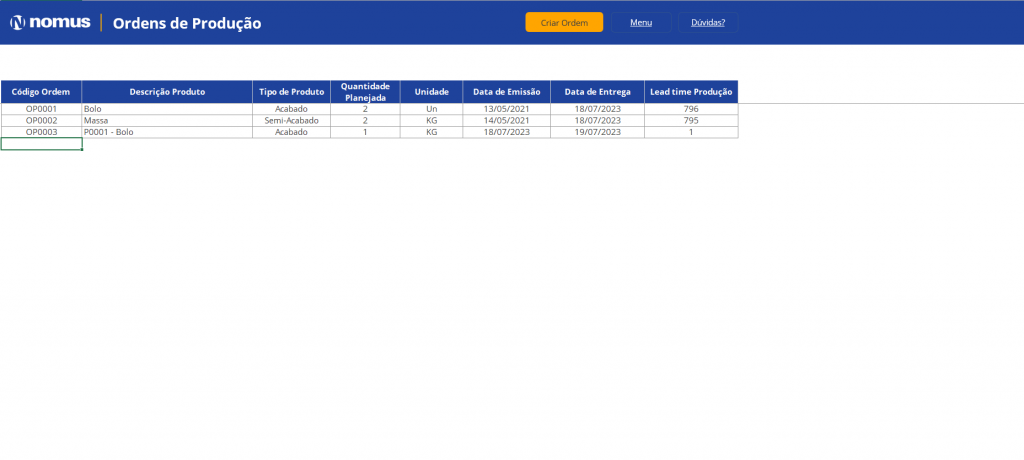Click the Massa product description cell
1024x460 pixels.
tap(167, 120)
